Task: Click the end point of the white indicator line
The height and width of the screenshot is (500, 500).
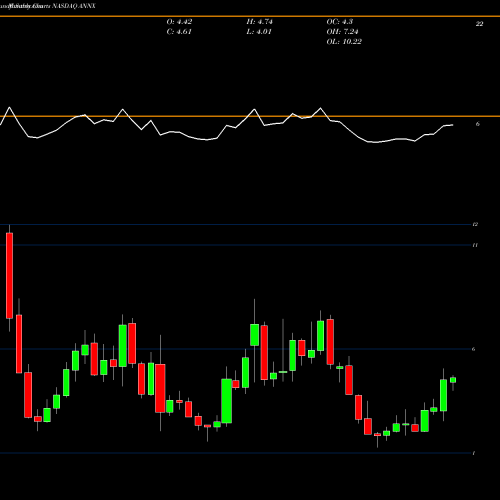Action: 453,125
